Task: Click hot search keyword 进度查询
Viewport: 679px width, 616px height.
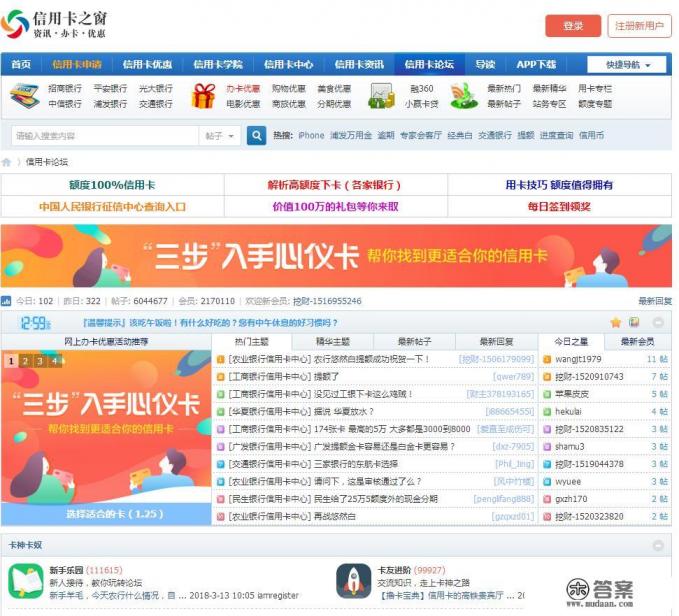Action: click(x=556, y=135)
